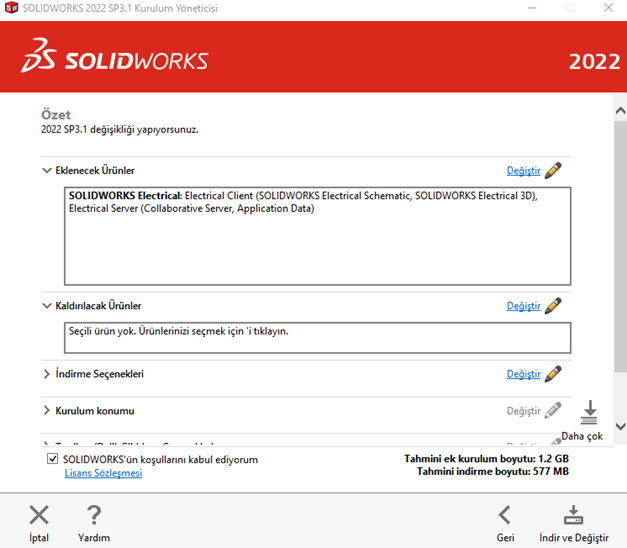
Task: Click Değiştir link for Eklenecek Ürünler
Action: (523, 171)
